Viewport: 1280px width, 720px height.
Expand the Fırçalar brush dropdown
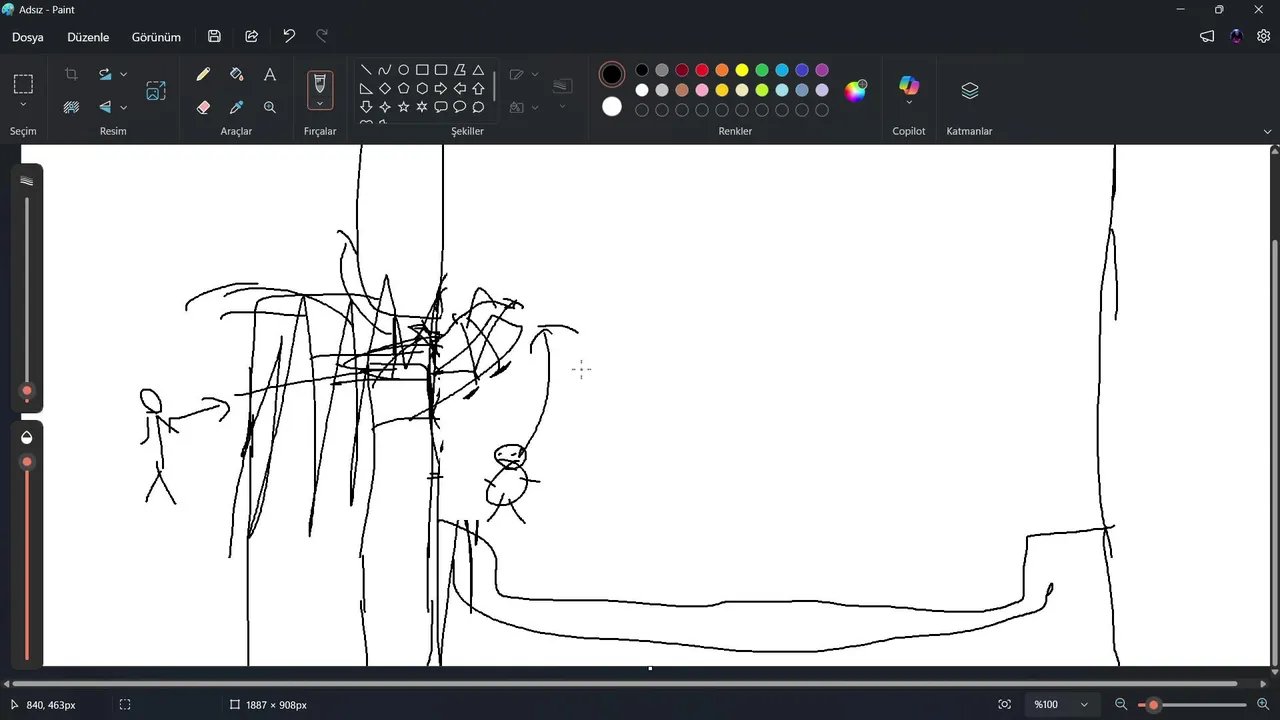click(320, 103)
